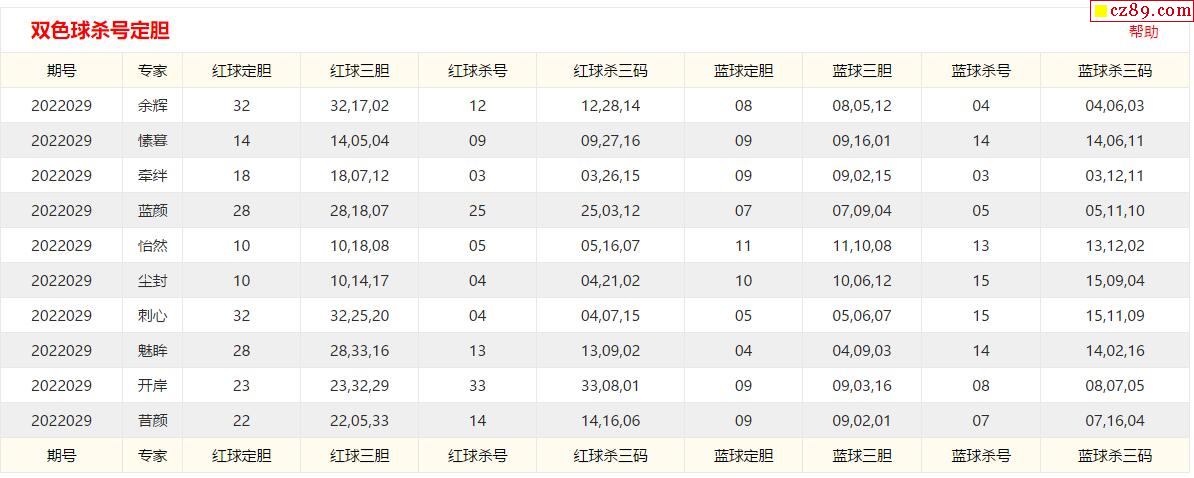Select expert 怡然 name cell
The image size is (1194, 478).
click(x=152, y=246)
